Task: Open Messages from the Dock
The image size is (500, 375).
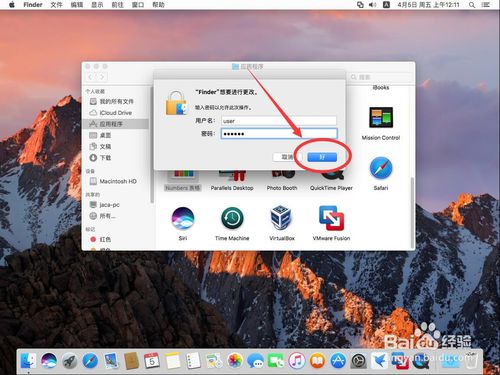Action: click(x=255, y=361)
